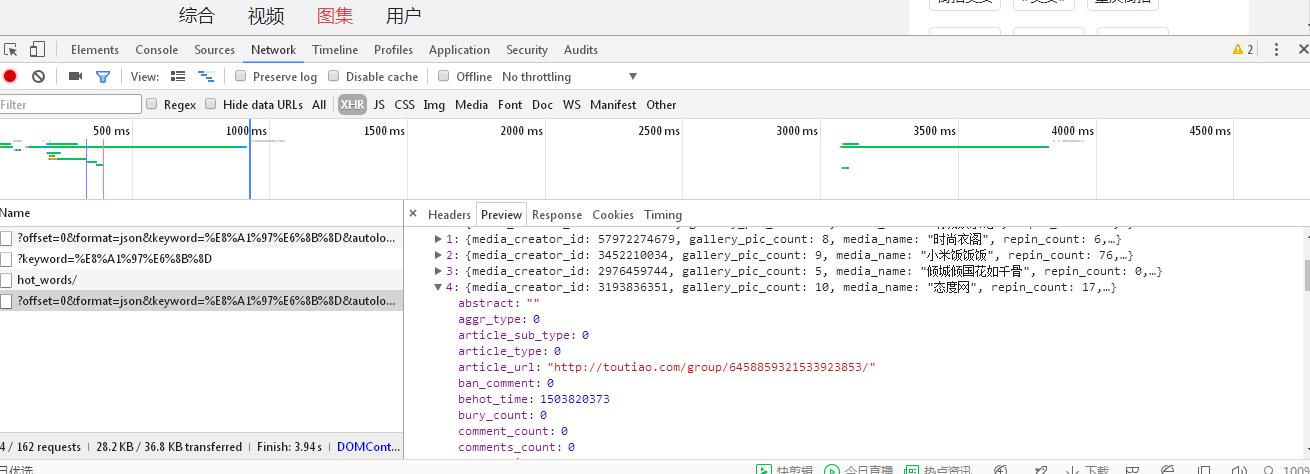
Task: Filter requests by CSS
Action: 404,104
